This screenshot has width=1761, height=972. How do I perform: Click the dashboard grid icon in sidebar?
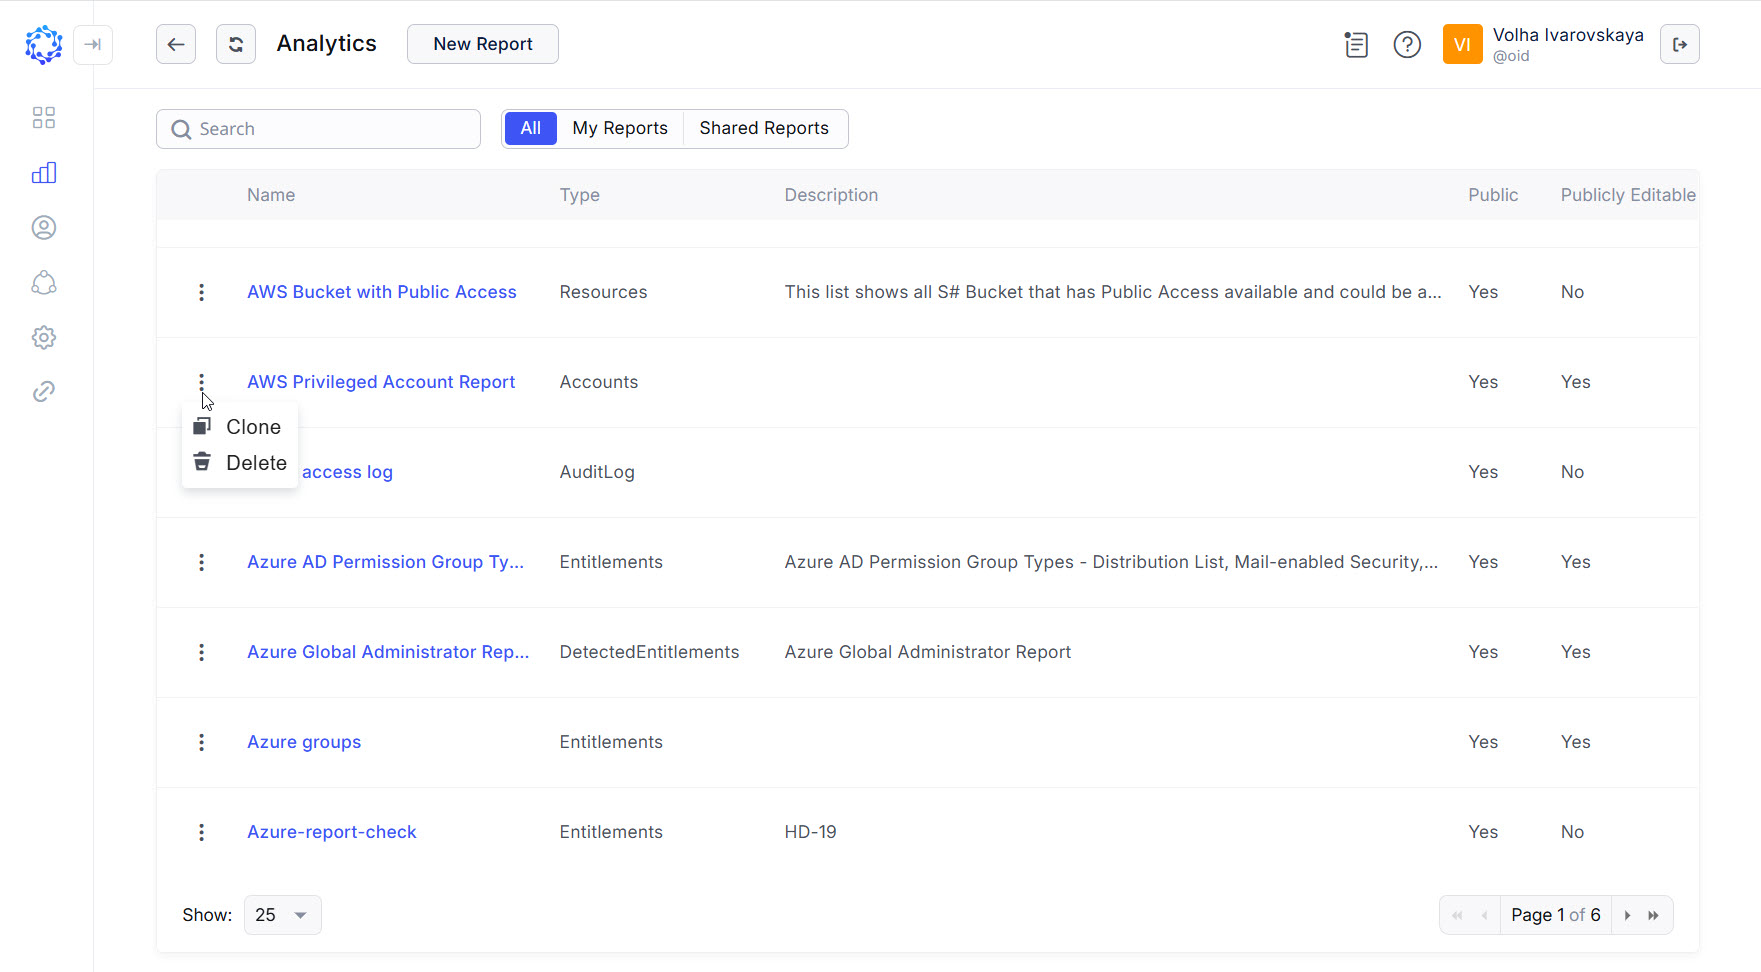click(x=44, y=118)
